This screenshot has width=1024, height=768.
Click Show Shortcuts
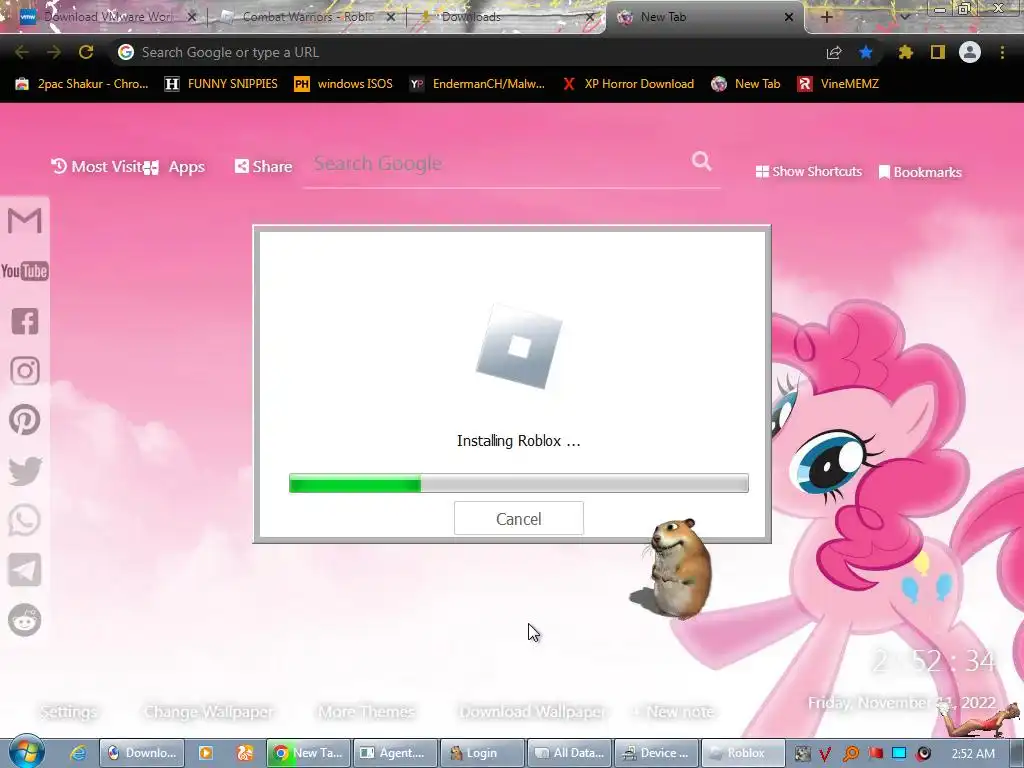pyautogui.click(x=808, y=171)
